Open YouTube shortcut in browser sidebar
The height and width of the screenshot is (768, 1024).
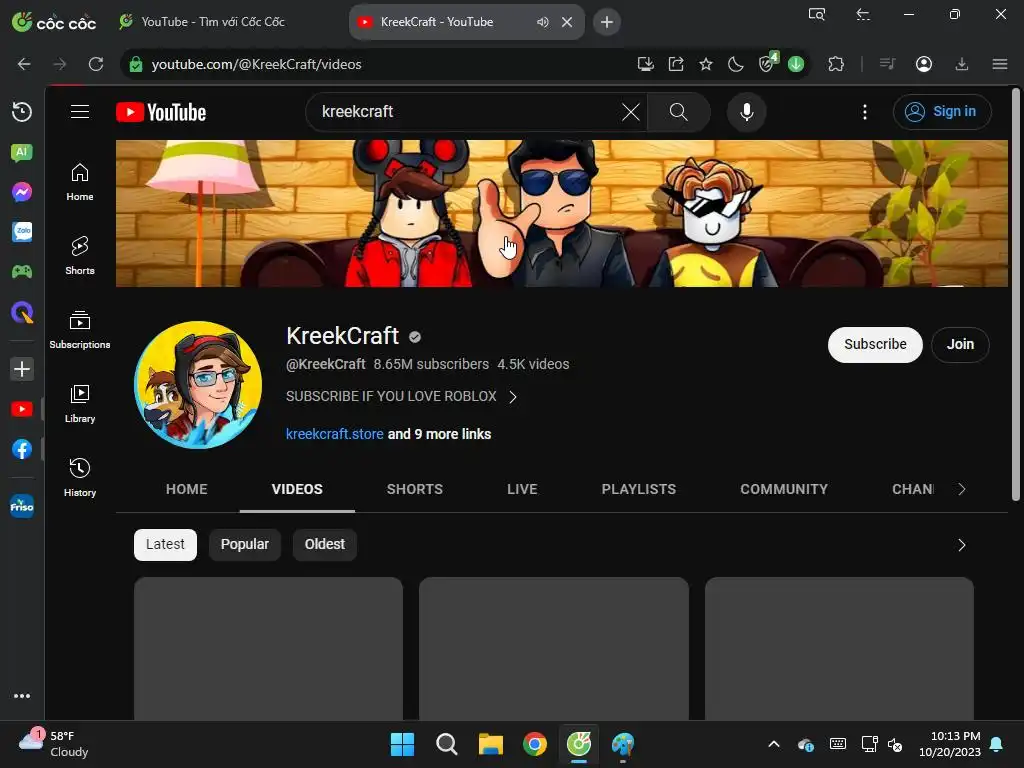22,409
